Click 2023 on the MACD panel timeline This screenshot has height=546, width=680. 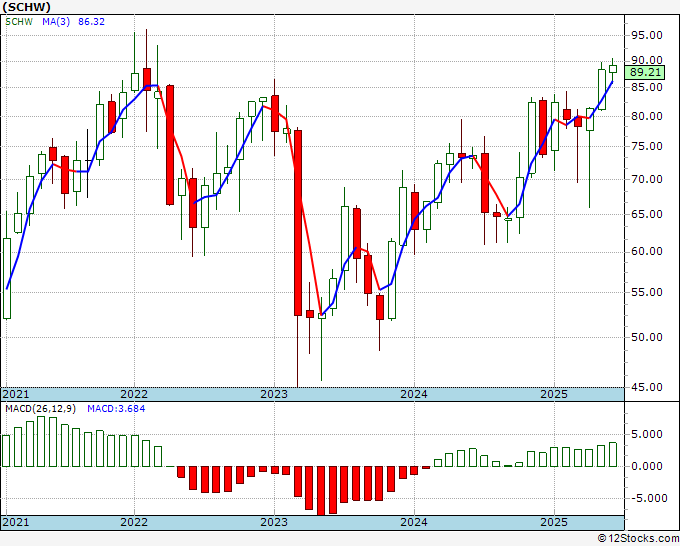274,522
